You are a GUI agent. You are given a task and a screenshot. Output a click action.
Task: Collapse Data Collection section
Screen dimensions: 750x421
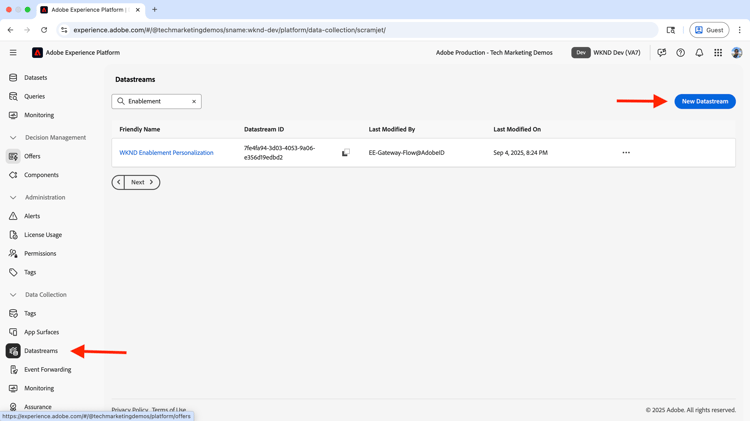pos(13,295)
